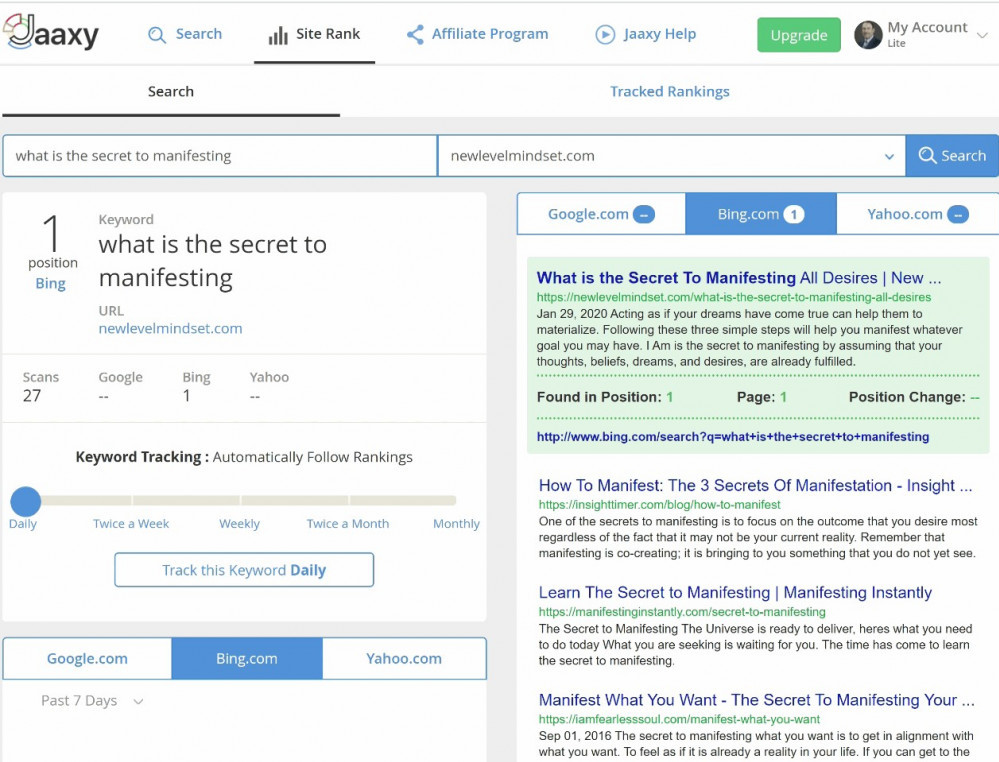999x762 pixels.
Task: Select Weekly tracking frequency
Action: coord(240,524)
